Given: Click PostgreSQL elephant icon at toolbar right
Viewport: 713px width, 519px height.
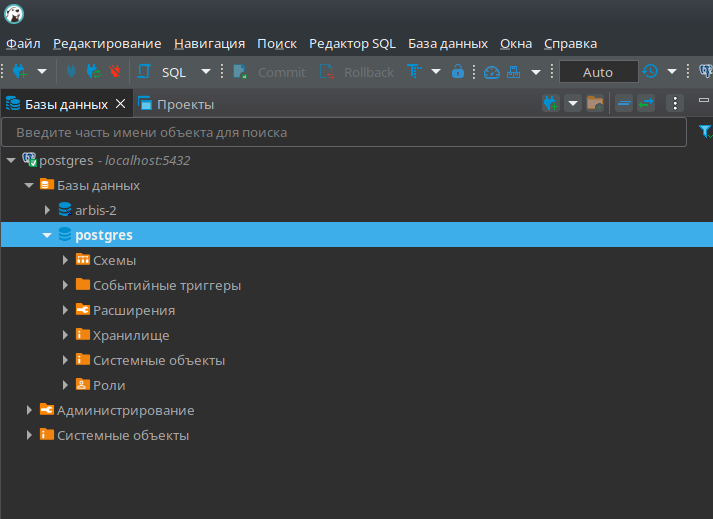Looking at the screenshot, I should (706, 71).
